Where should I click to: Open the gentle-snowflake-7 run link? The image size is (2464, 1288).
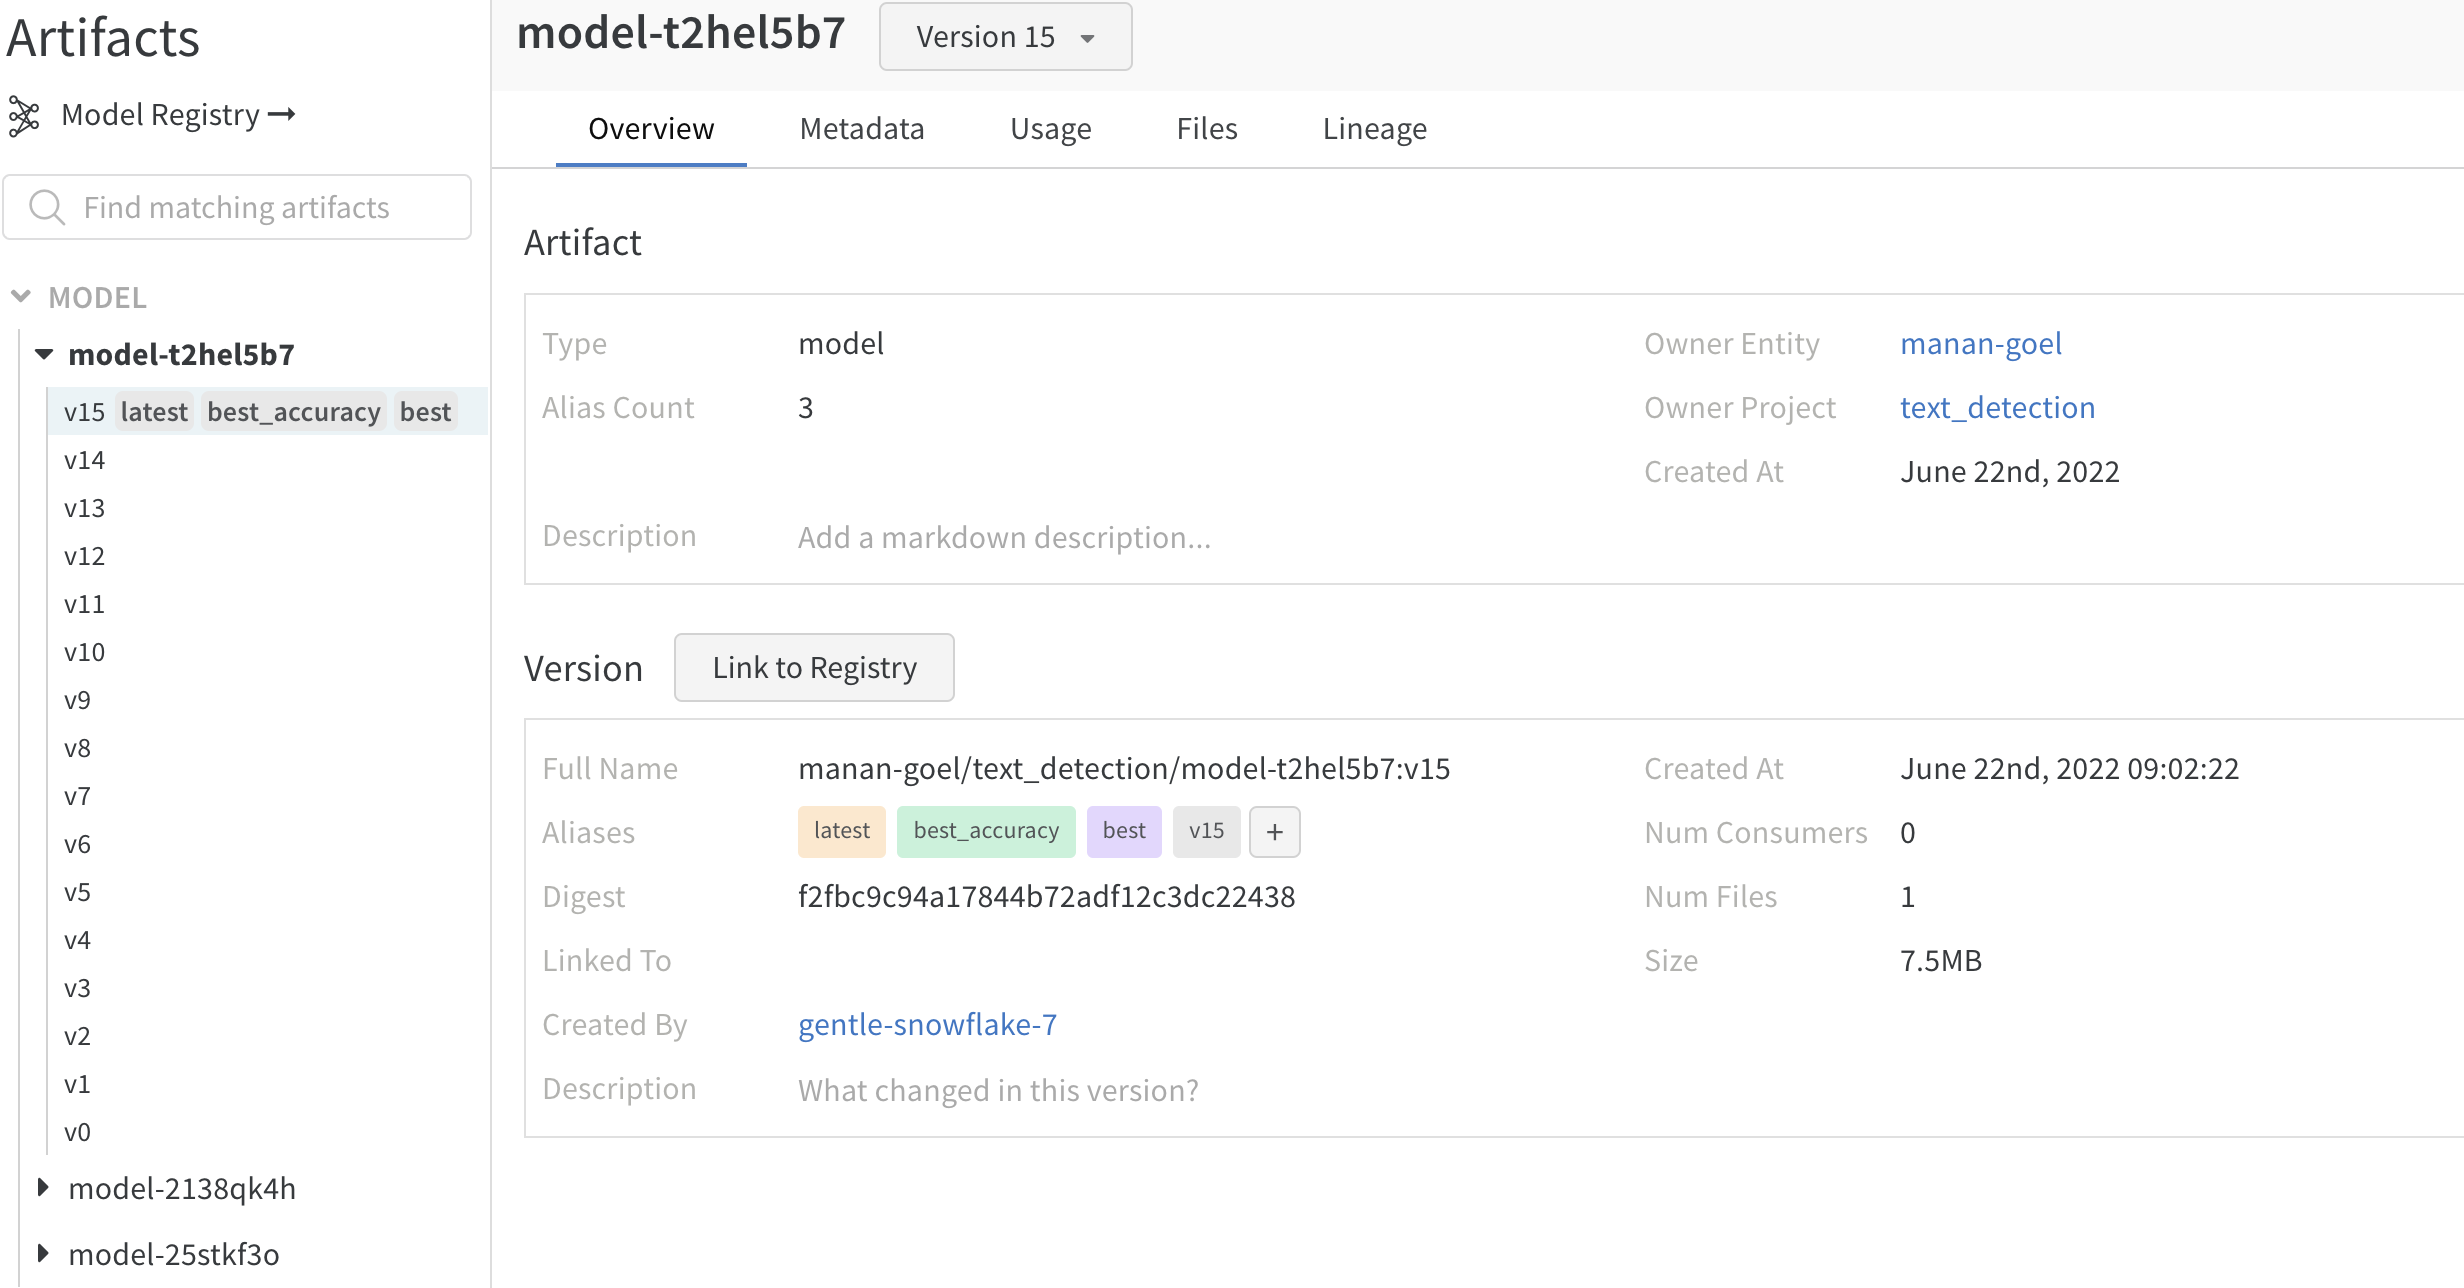point(927,1023)
